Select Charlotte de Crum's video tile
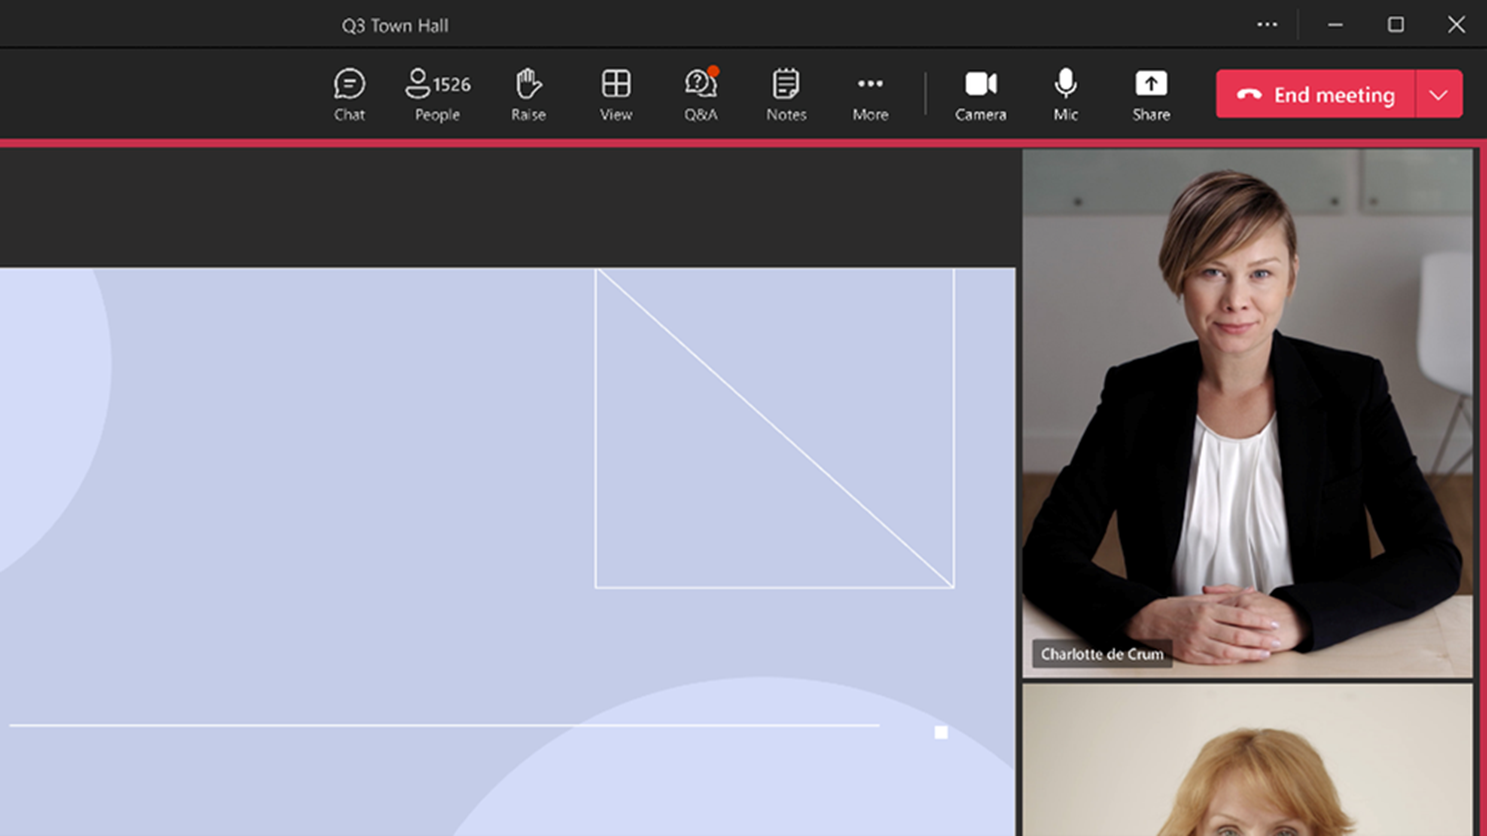Image resolution: width=1487 pixels, height=836 pixels. [1247, 413]
